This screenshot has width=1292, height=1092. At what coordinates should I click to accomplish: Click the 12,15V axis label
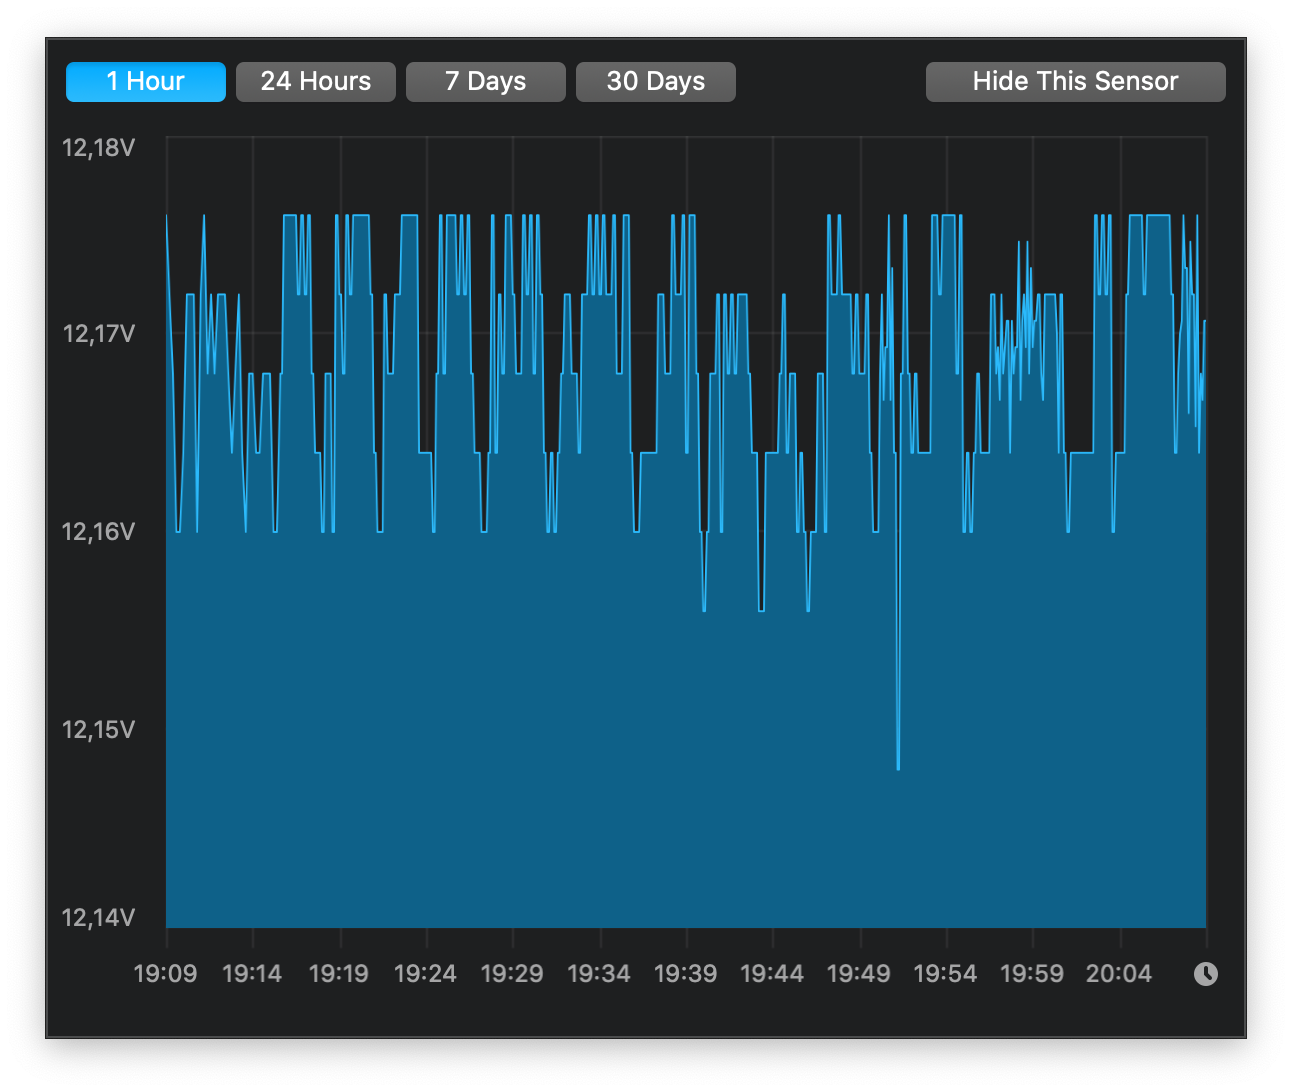98,730
